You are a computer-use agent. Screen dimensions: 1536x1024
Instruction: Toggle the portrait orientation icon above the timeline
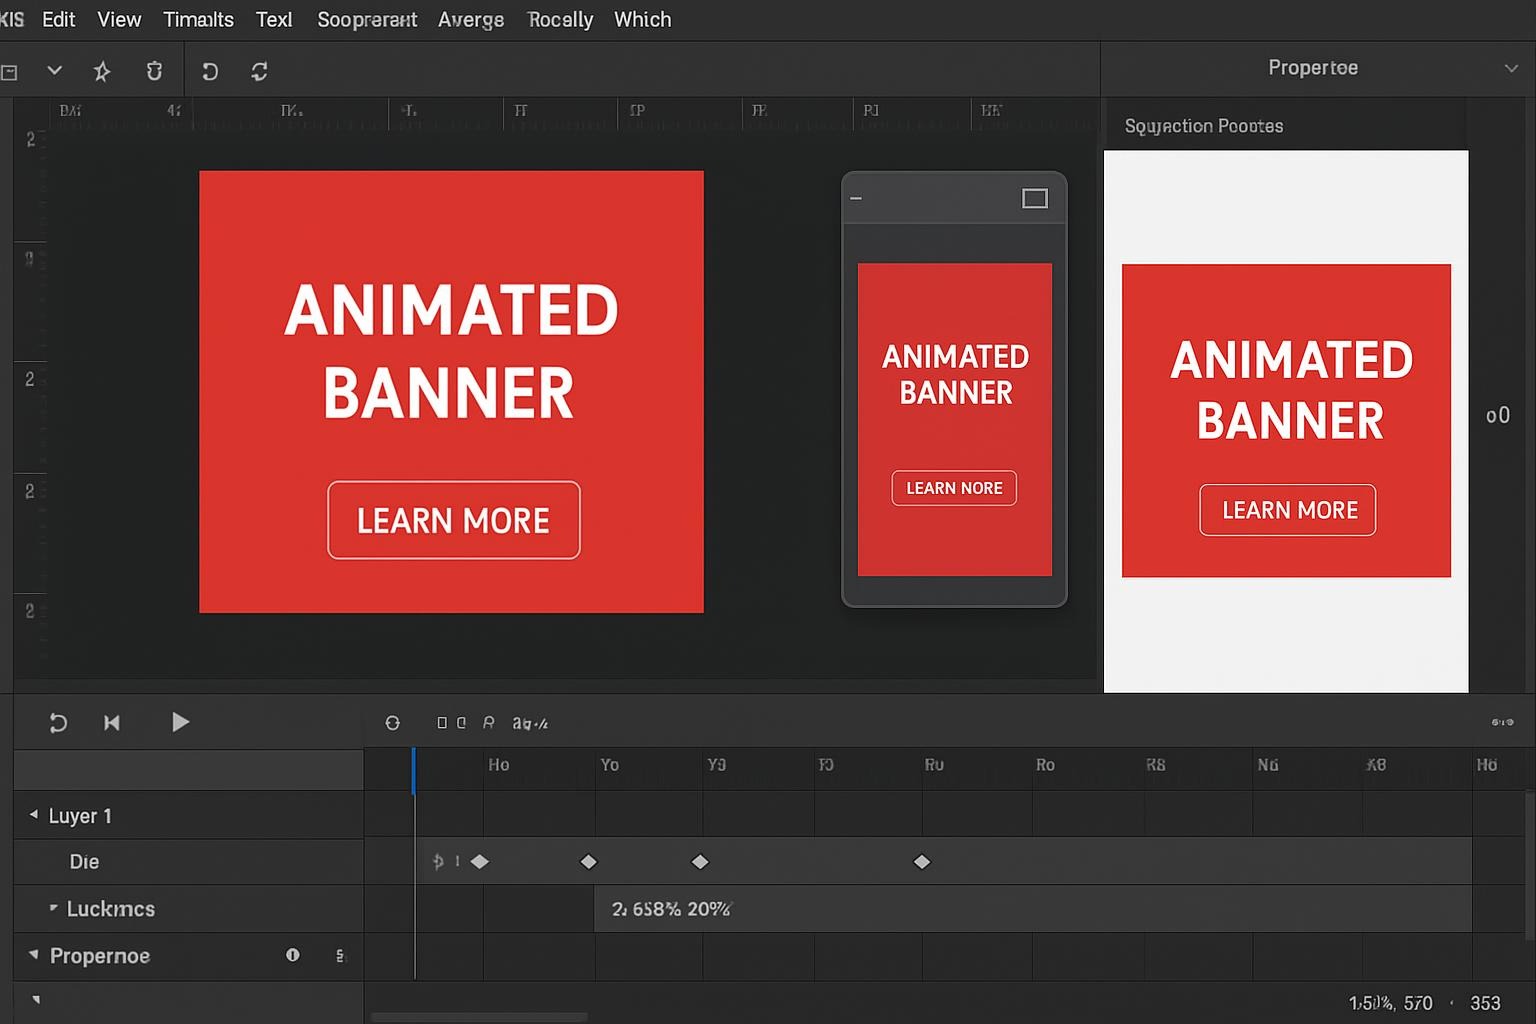click(440, 722)
